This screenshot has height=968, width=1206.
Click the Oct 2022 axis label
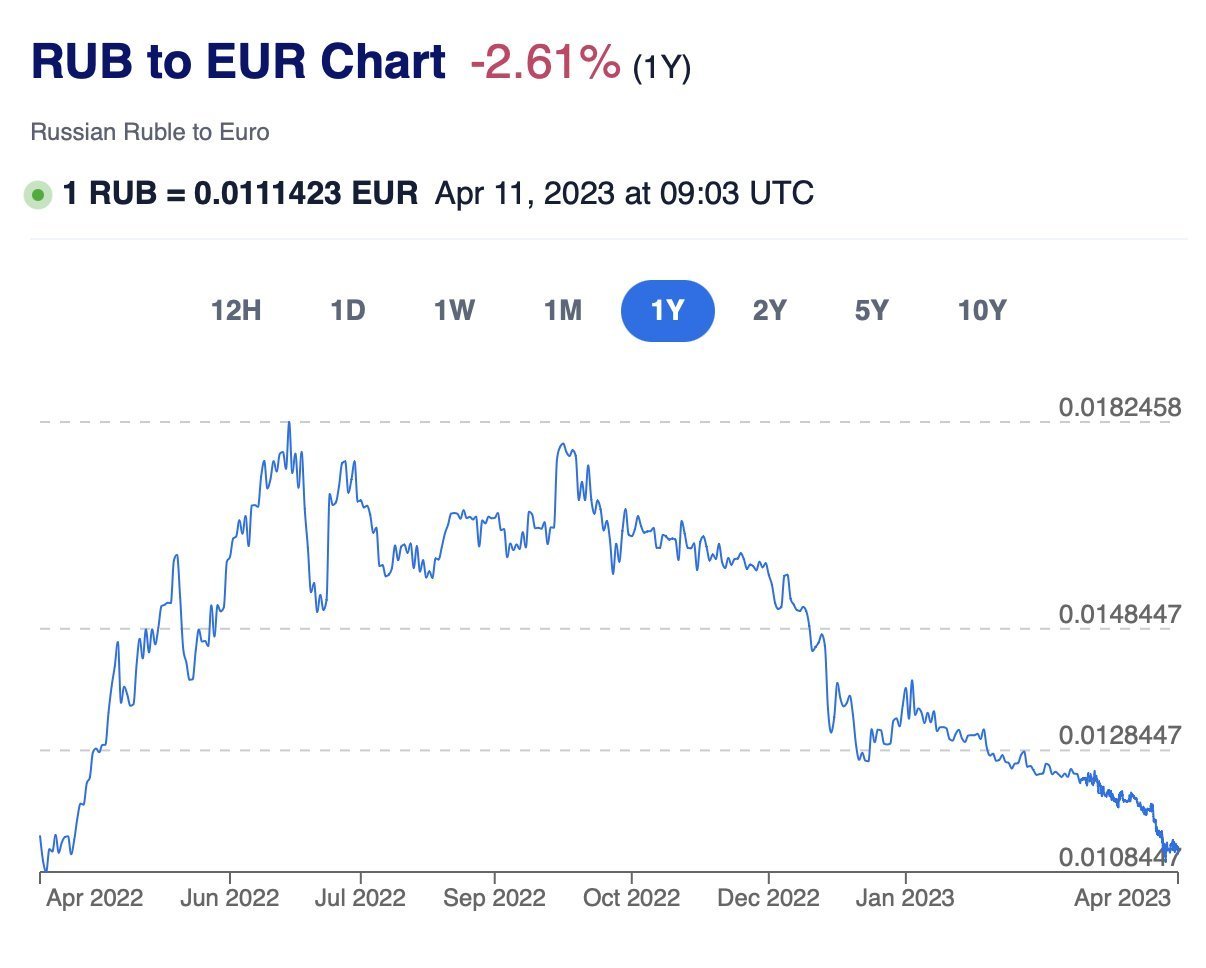pyautogui.click(x=632, y=898)
